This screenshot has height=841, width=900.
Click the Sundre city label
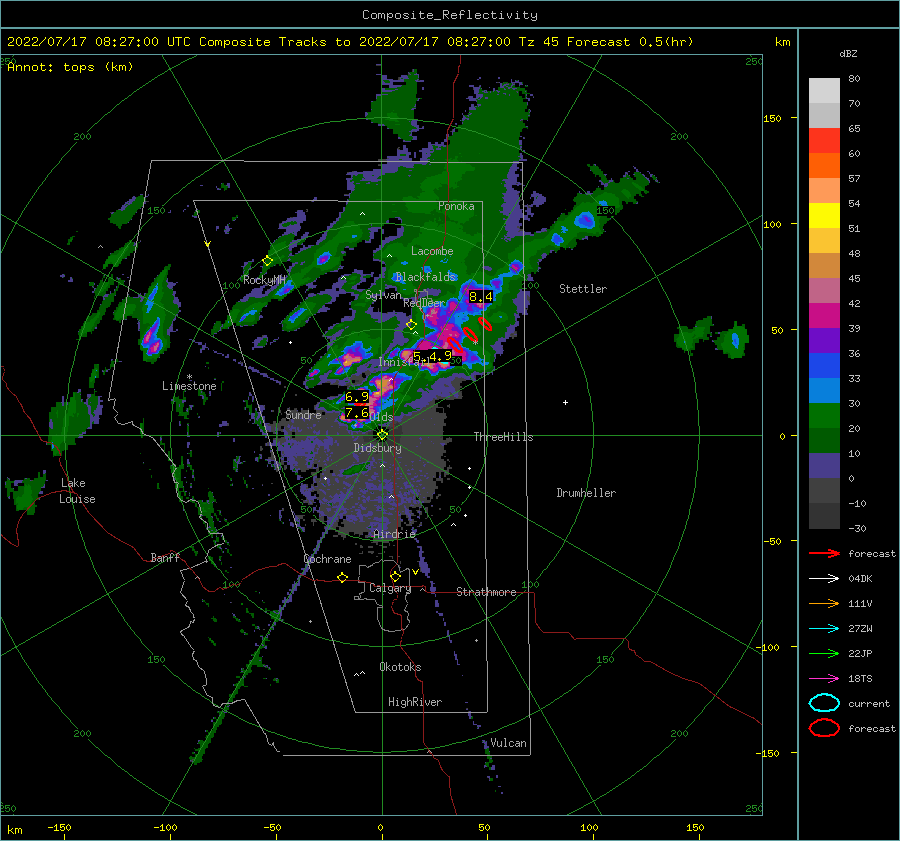pyautogui.click(x=303, y=414)
